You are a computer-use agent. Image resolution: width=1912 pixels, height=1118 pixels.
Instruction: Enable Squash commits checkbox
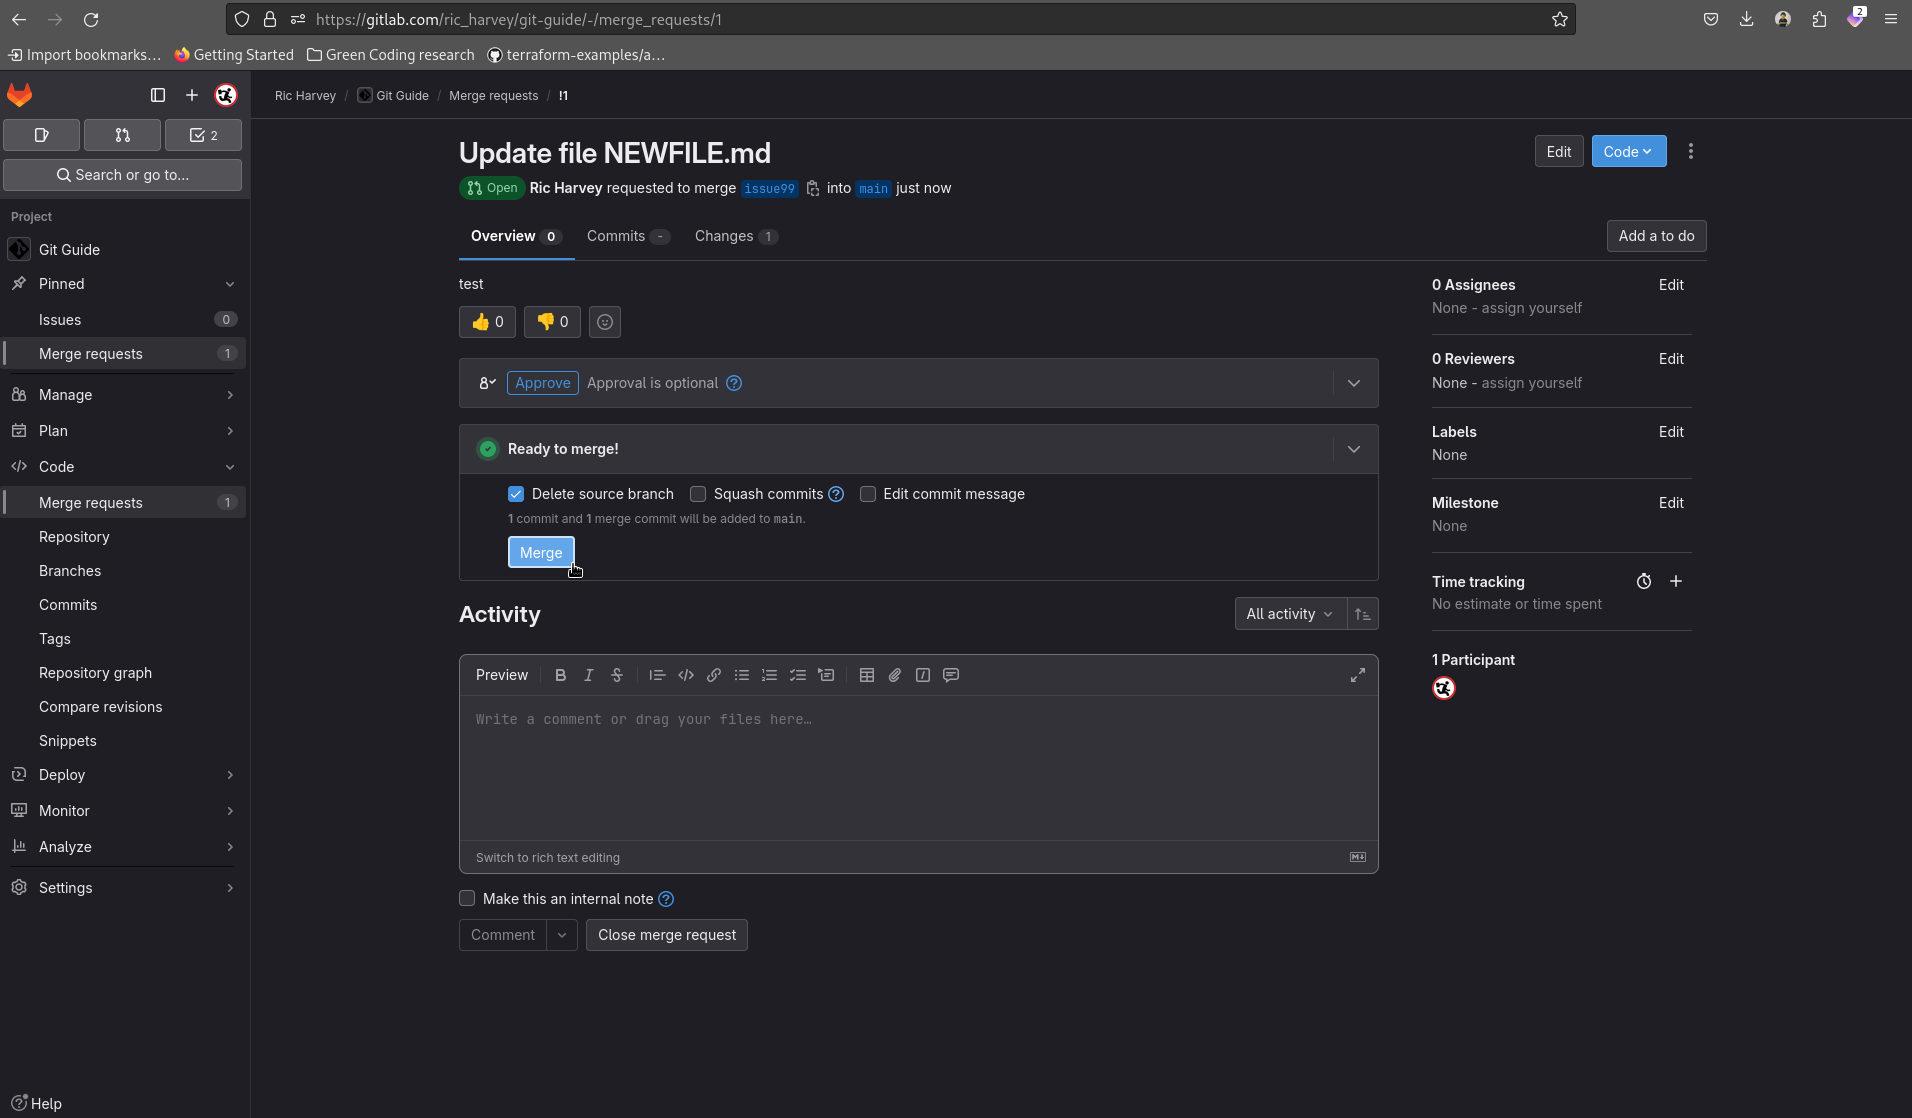[698, 494]
